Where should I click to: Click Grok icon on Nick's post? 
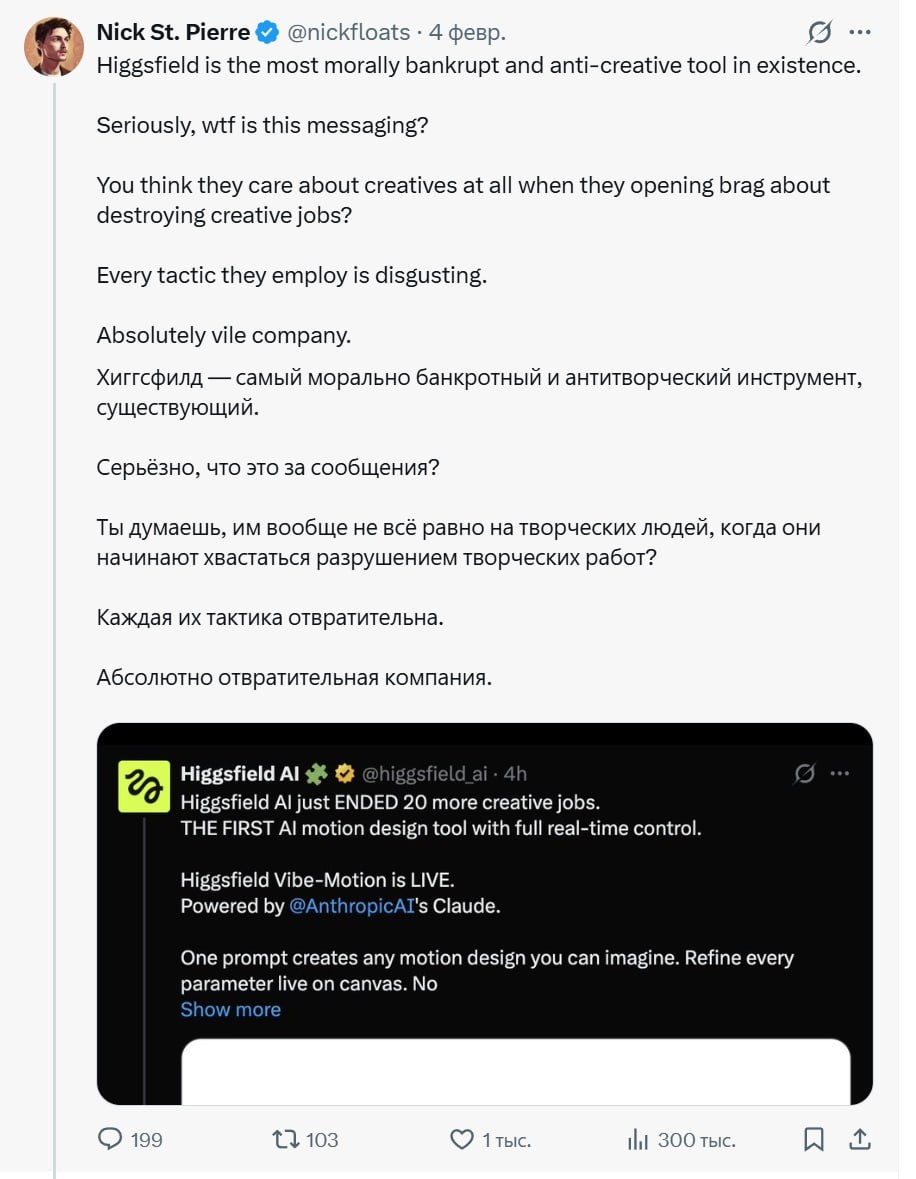tap(819, 33)
